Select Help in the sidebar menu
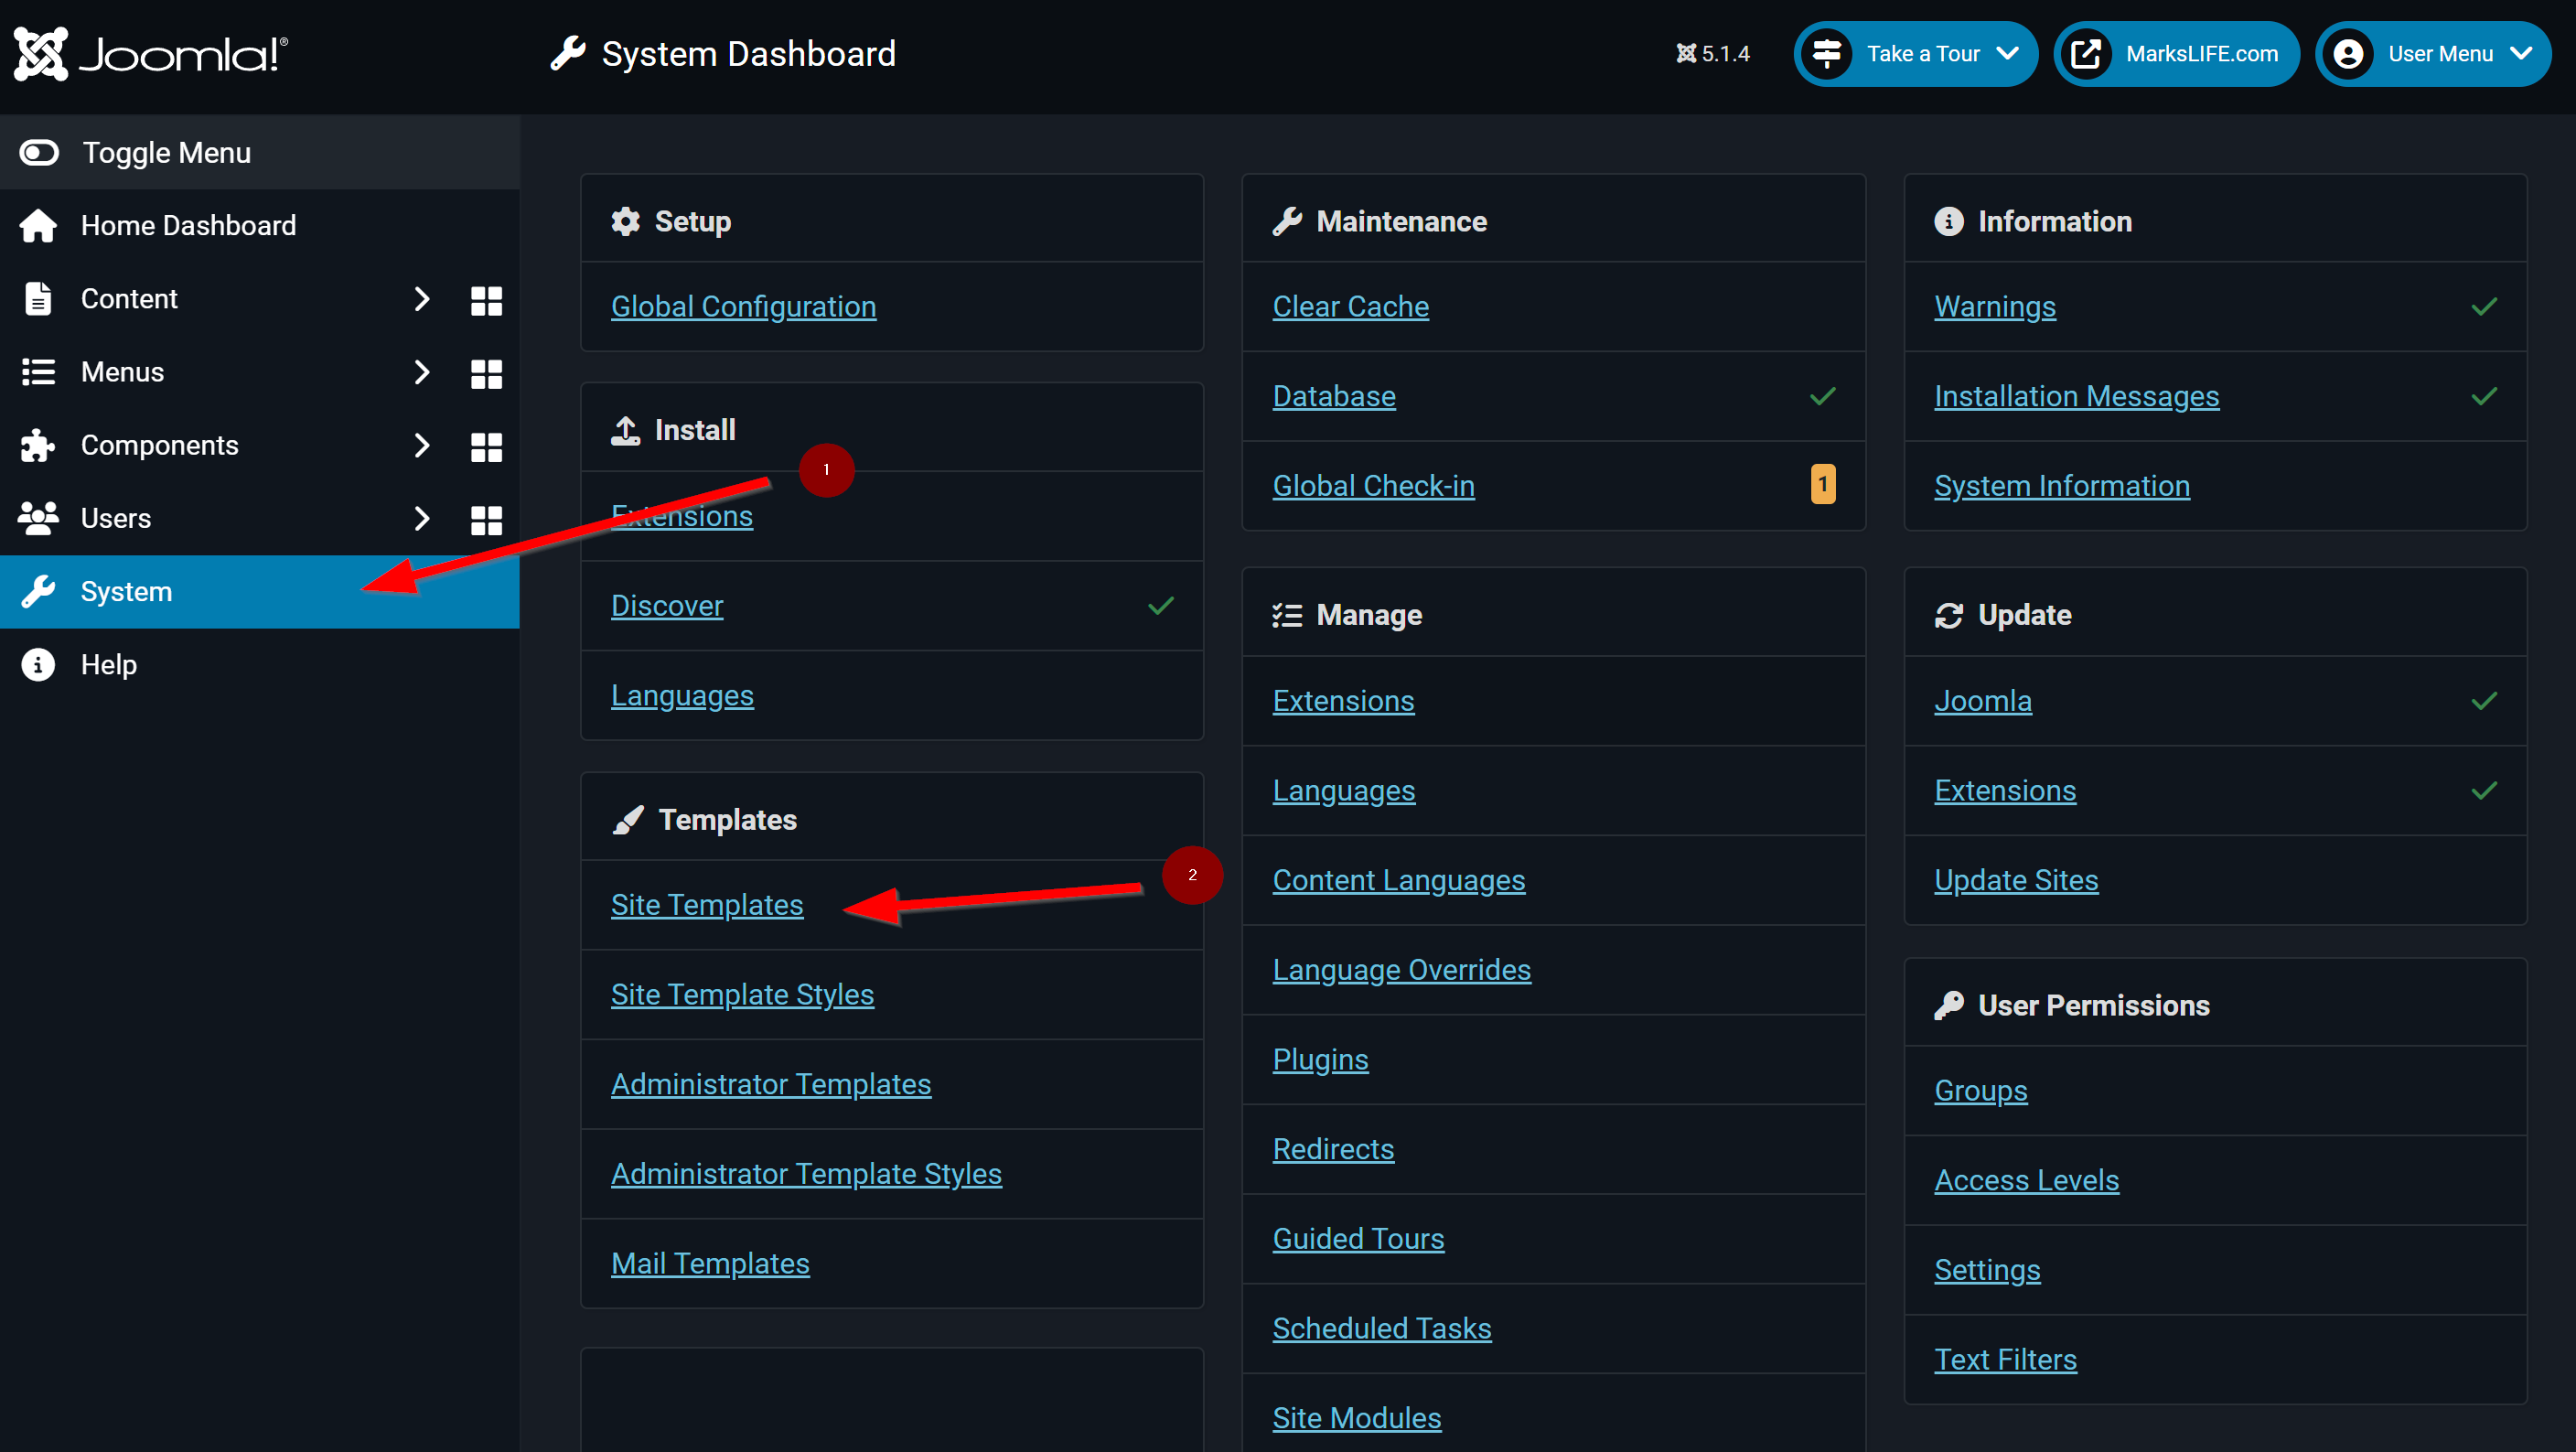The width and height of the screenshot is (2576, 1452). click(x=108, y=665)
